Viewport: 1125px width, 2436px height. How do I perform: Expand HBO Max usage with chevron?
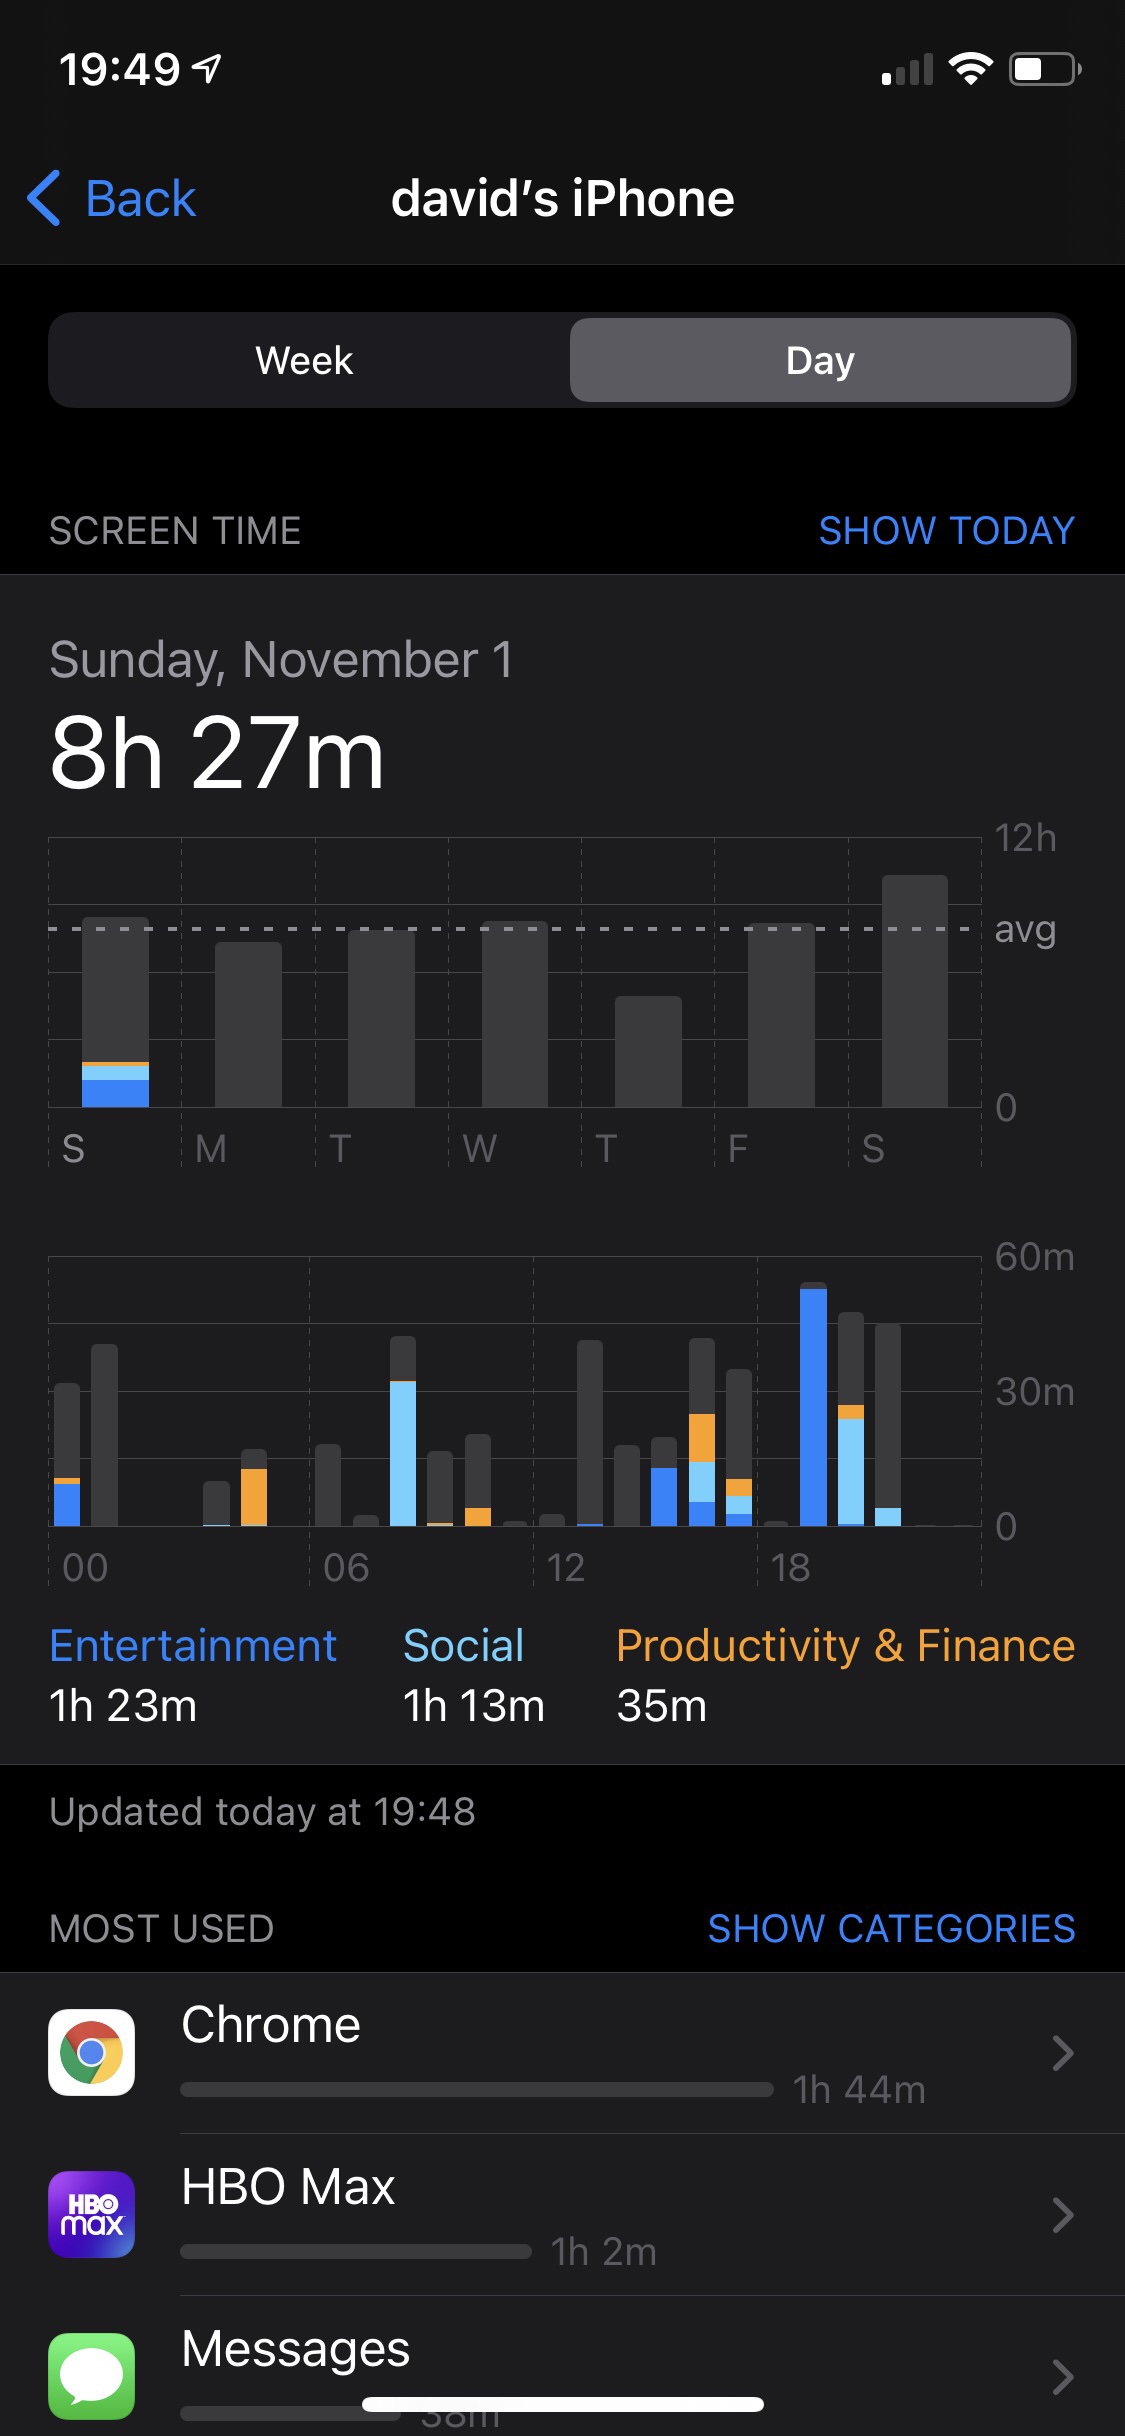[1062, 2215]
